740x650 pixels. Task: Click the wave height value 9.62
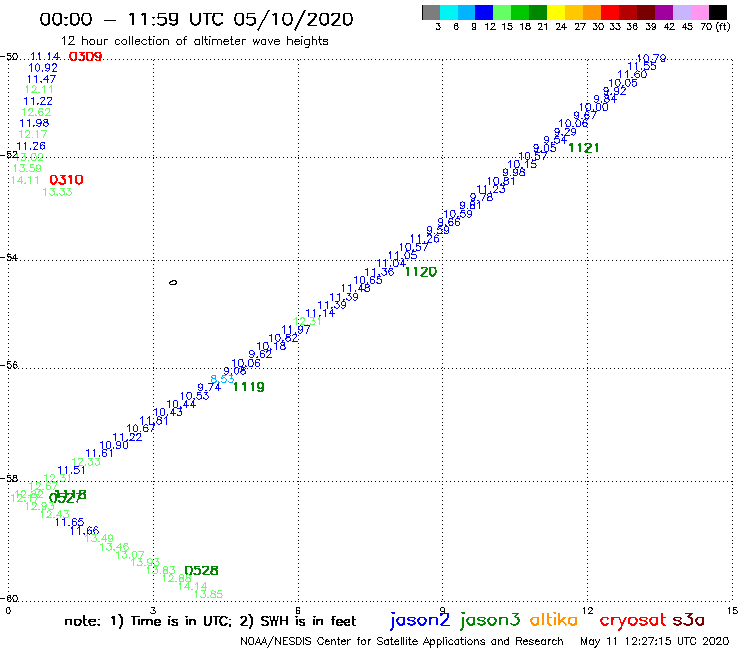point(260,354)
